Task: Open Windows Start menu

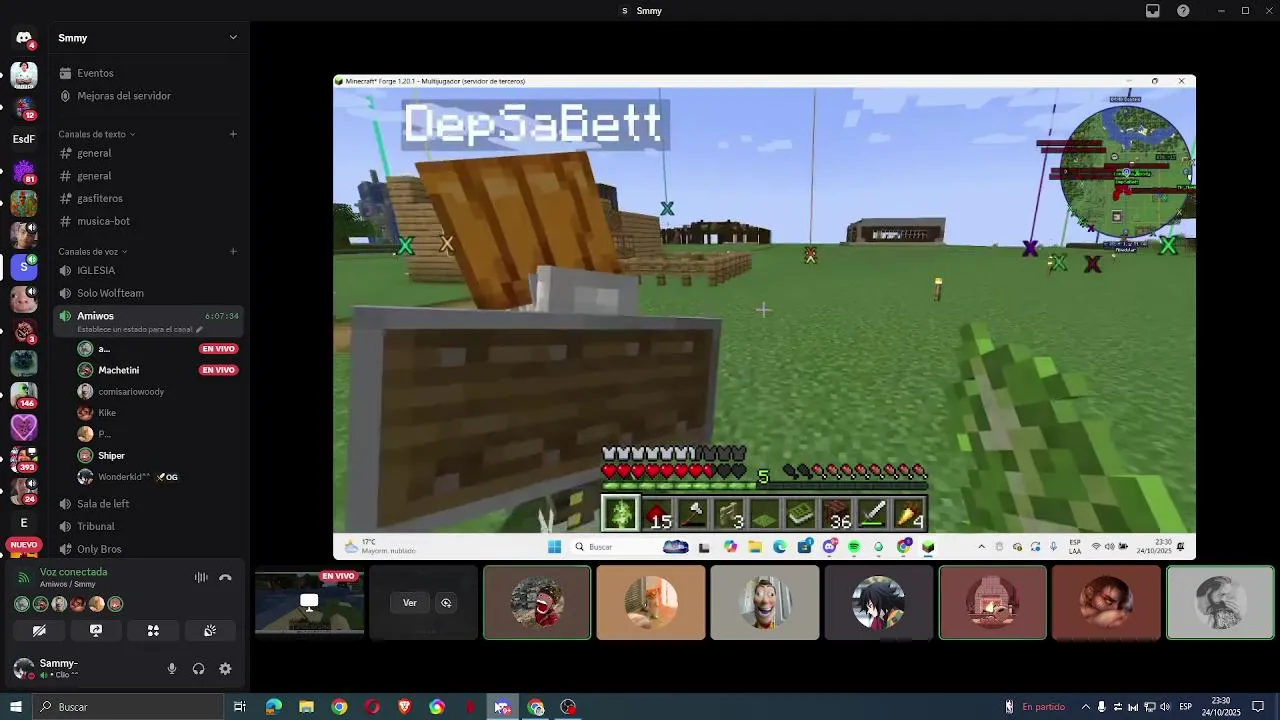Action: (x=16, y=707)
